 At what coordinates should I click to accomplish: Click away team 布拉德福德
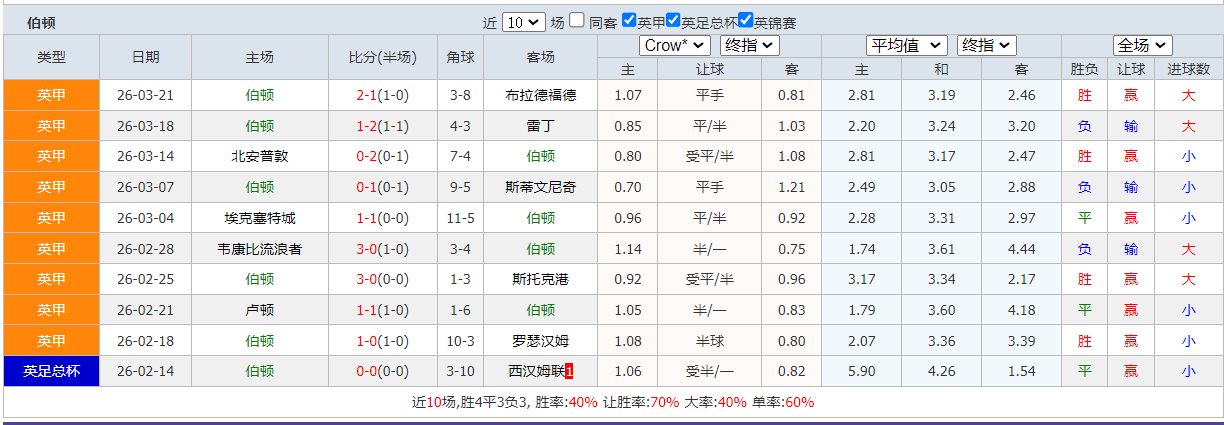pos(541,95)
